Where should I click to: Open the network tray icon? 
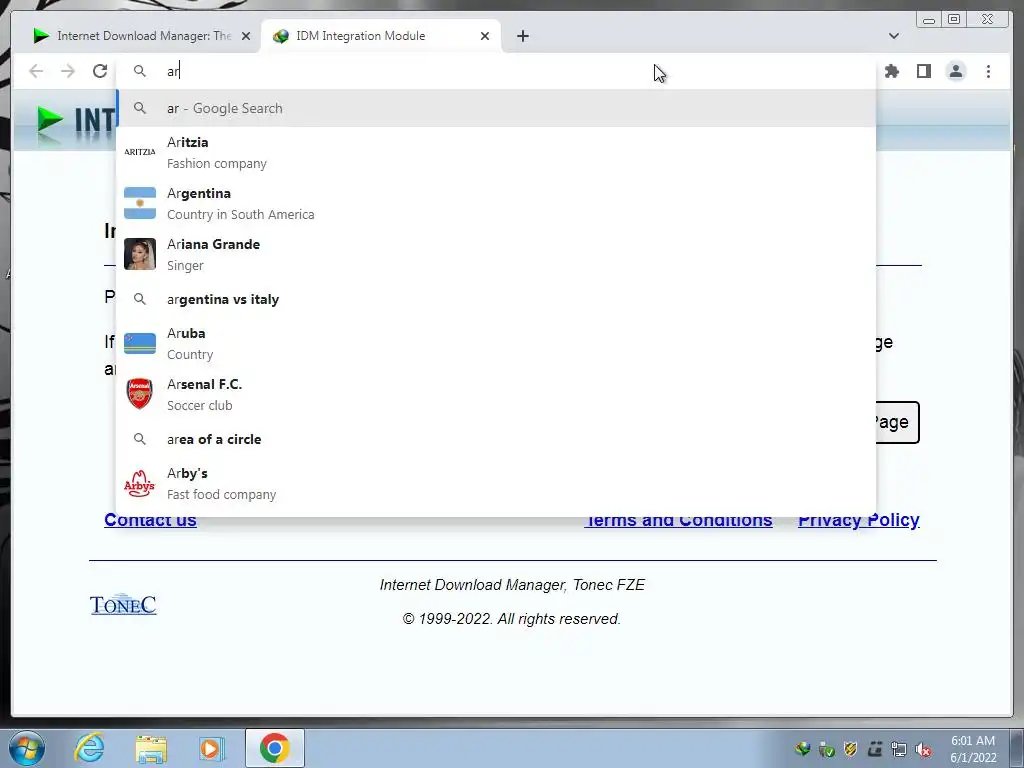[x=899, y=750]
